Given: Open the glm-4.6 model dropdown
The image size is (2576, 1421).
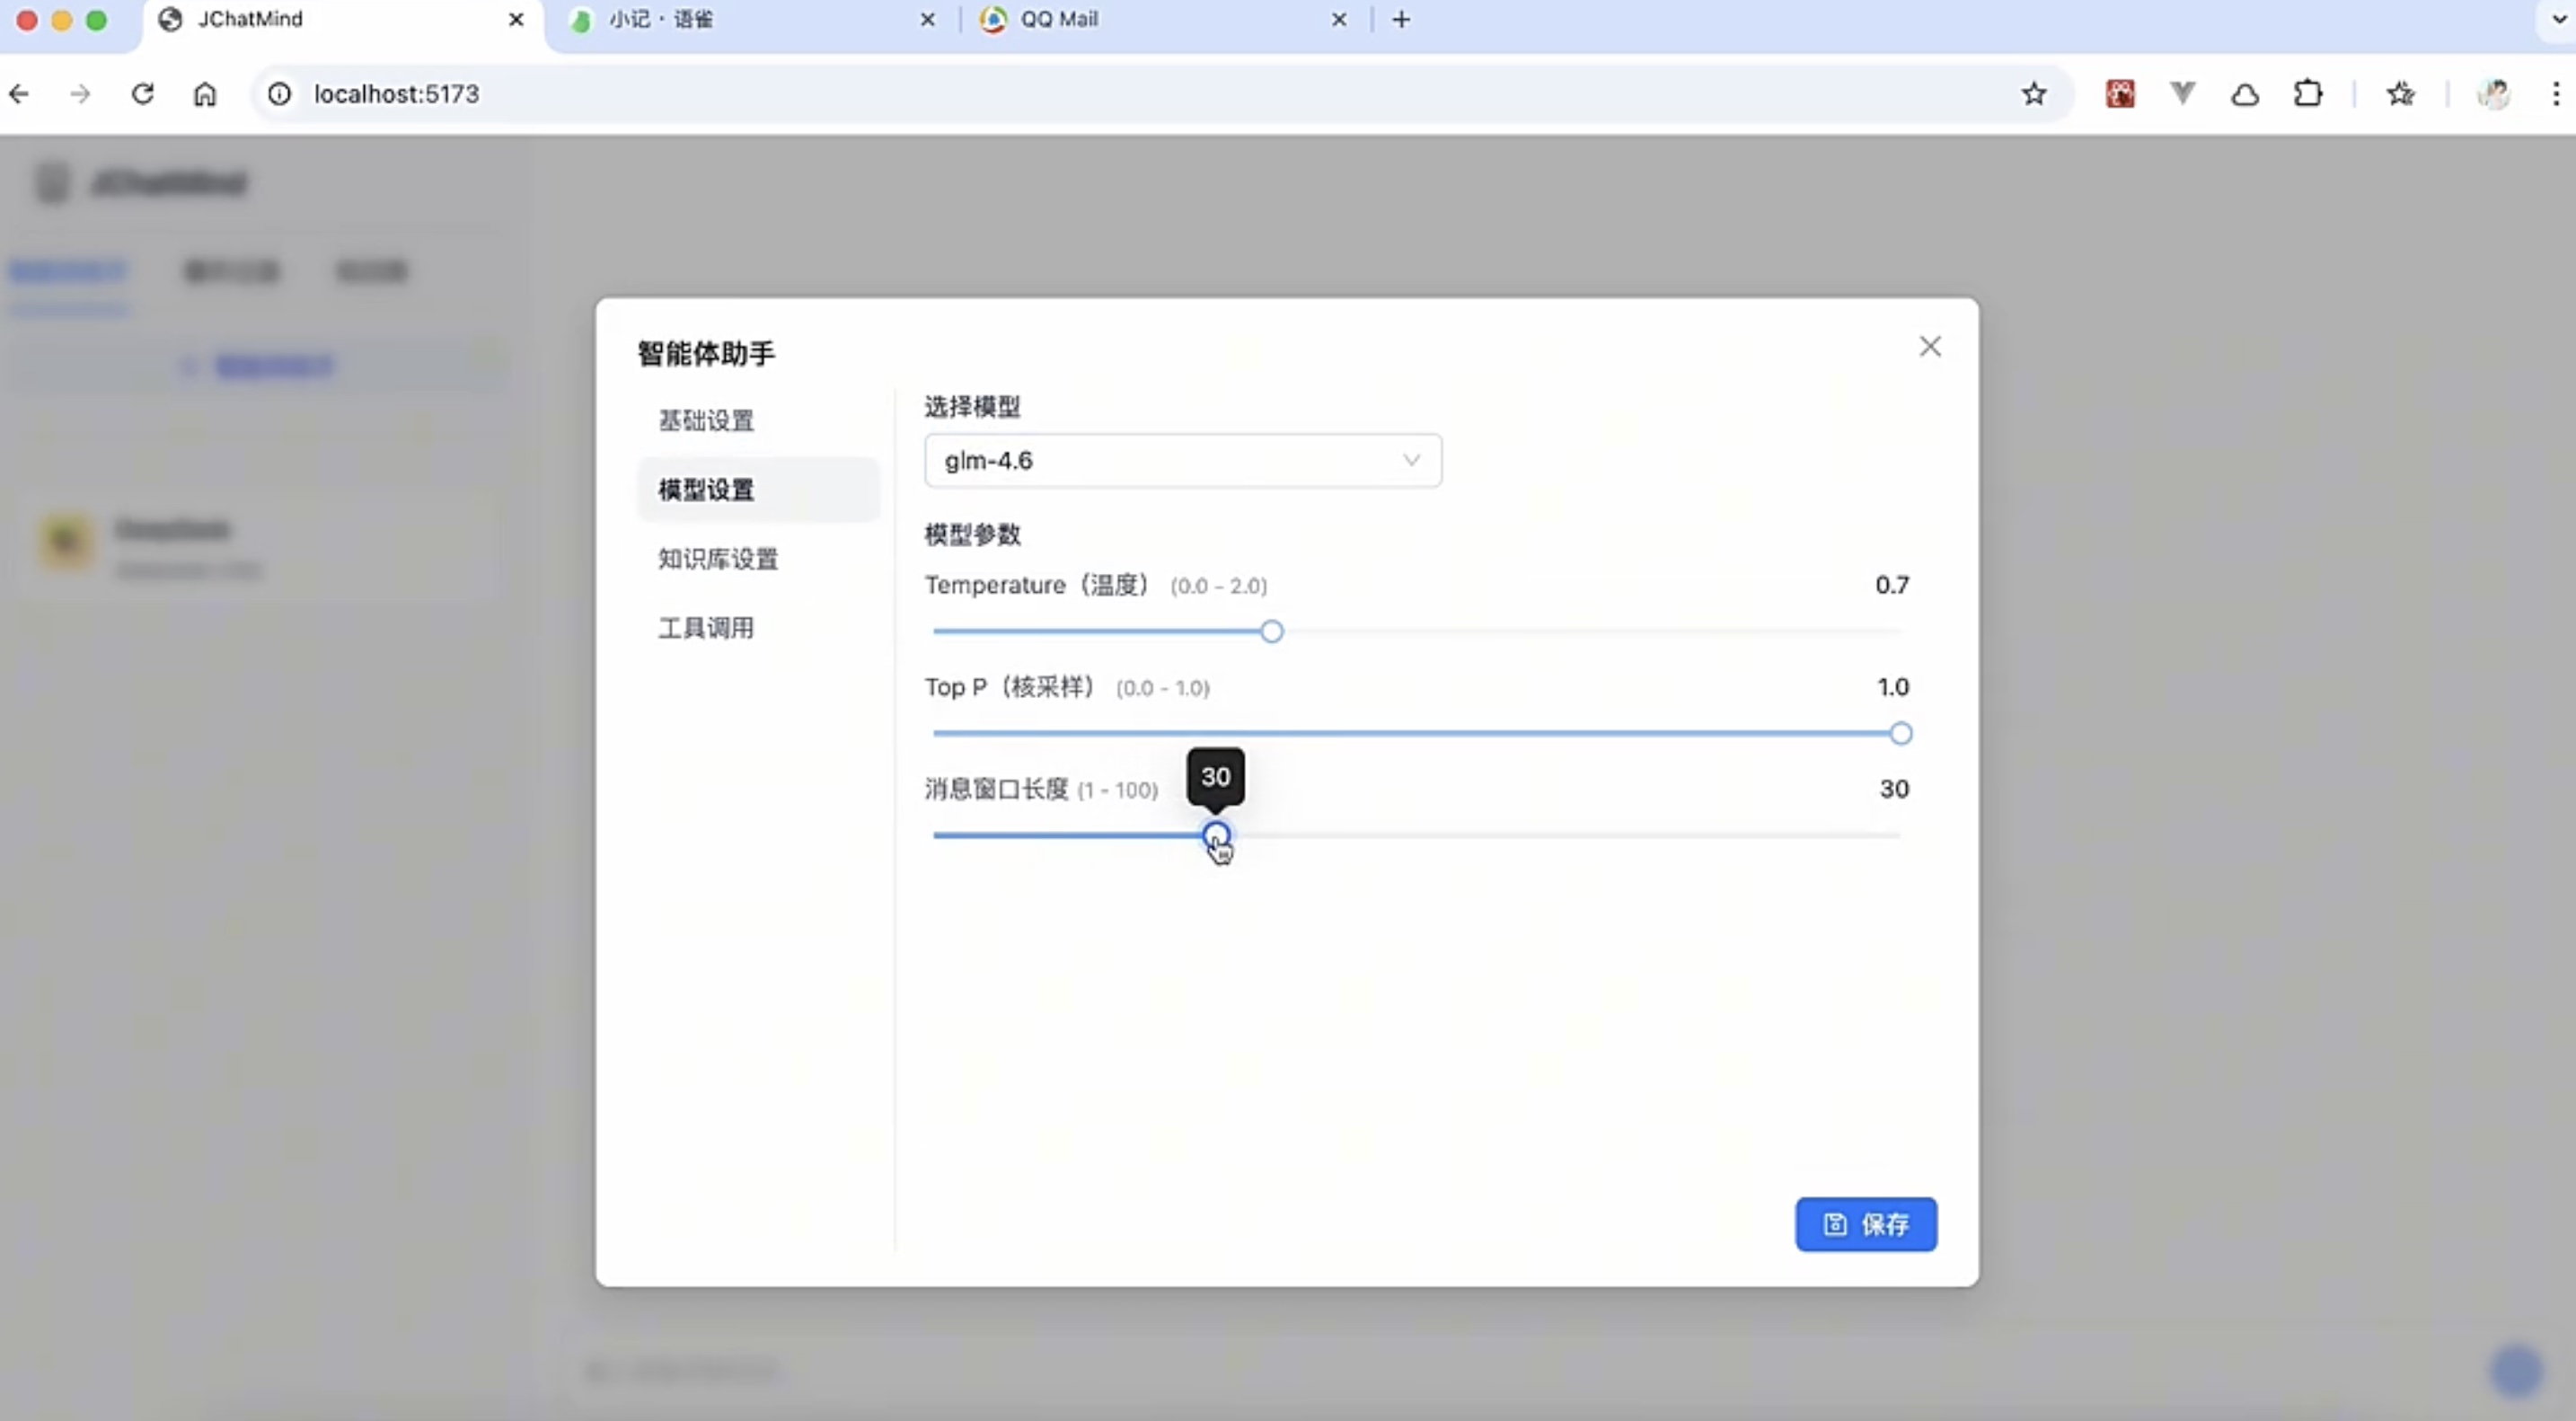Looking at the screenshot, I should click(x=1182, y=461).
